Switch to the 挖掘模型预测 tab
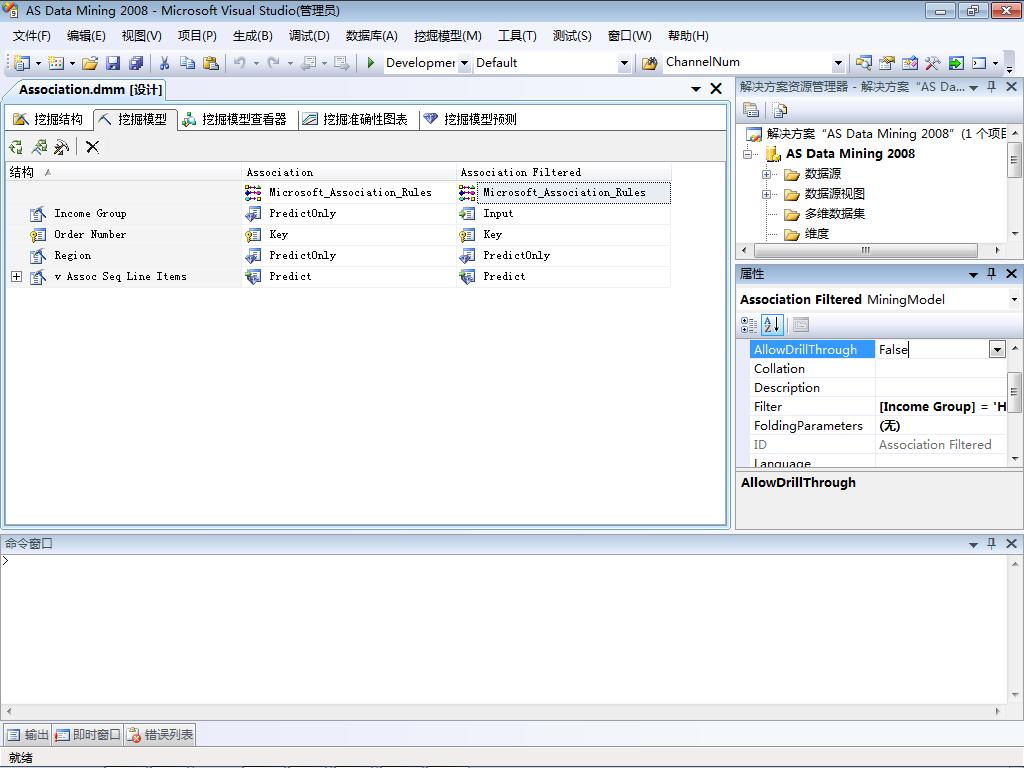1024x768 pixels. [x=470, y=119]
